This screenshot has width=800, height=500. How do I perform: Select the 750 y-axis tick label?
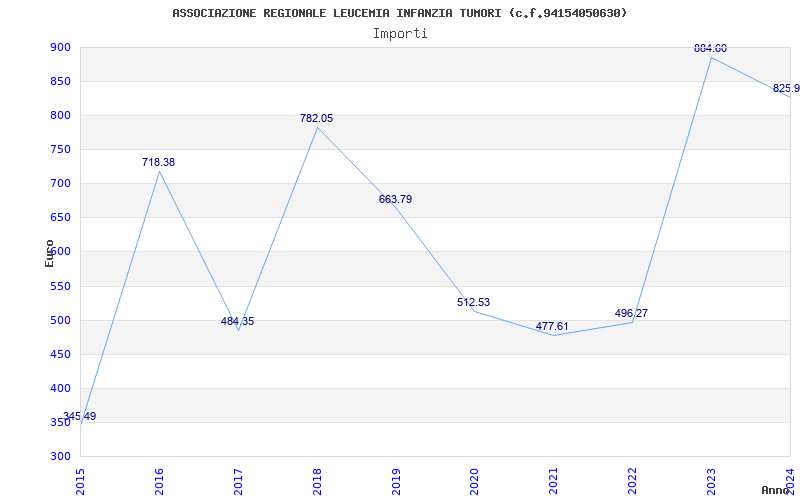[60, 150]
